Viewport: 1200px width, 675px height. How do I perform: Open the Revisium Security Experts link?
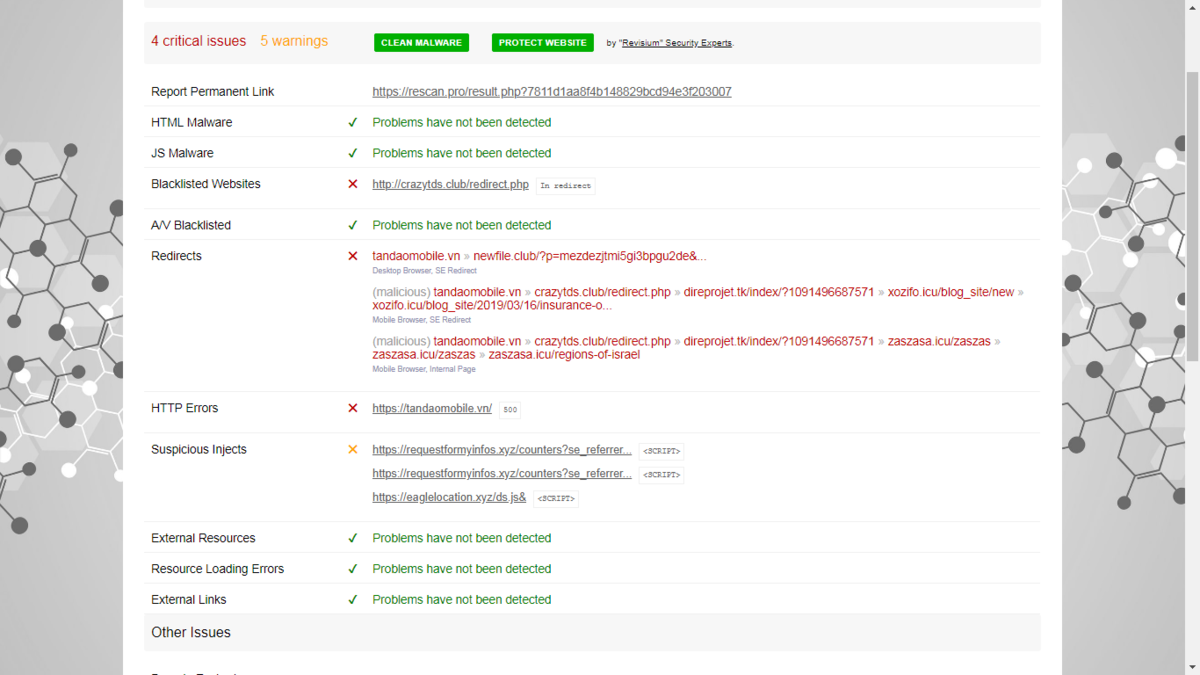click(676, 43)
